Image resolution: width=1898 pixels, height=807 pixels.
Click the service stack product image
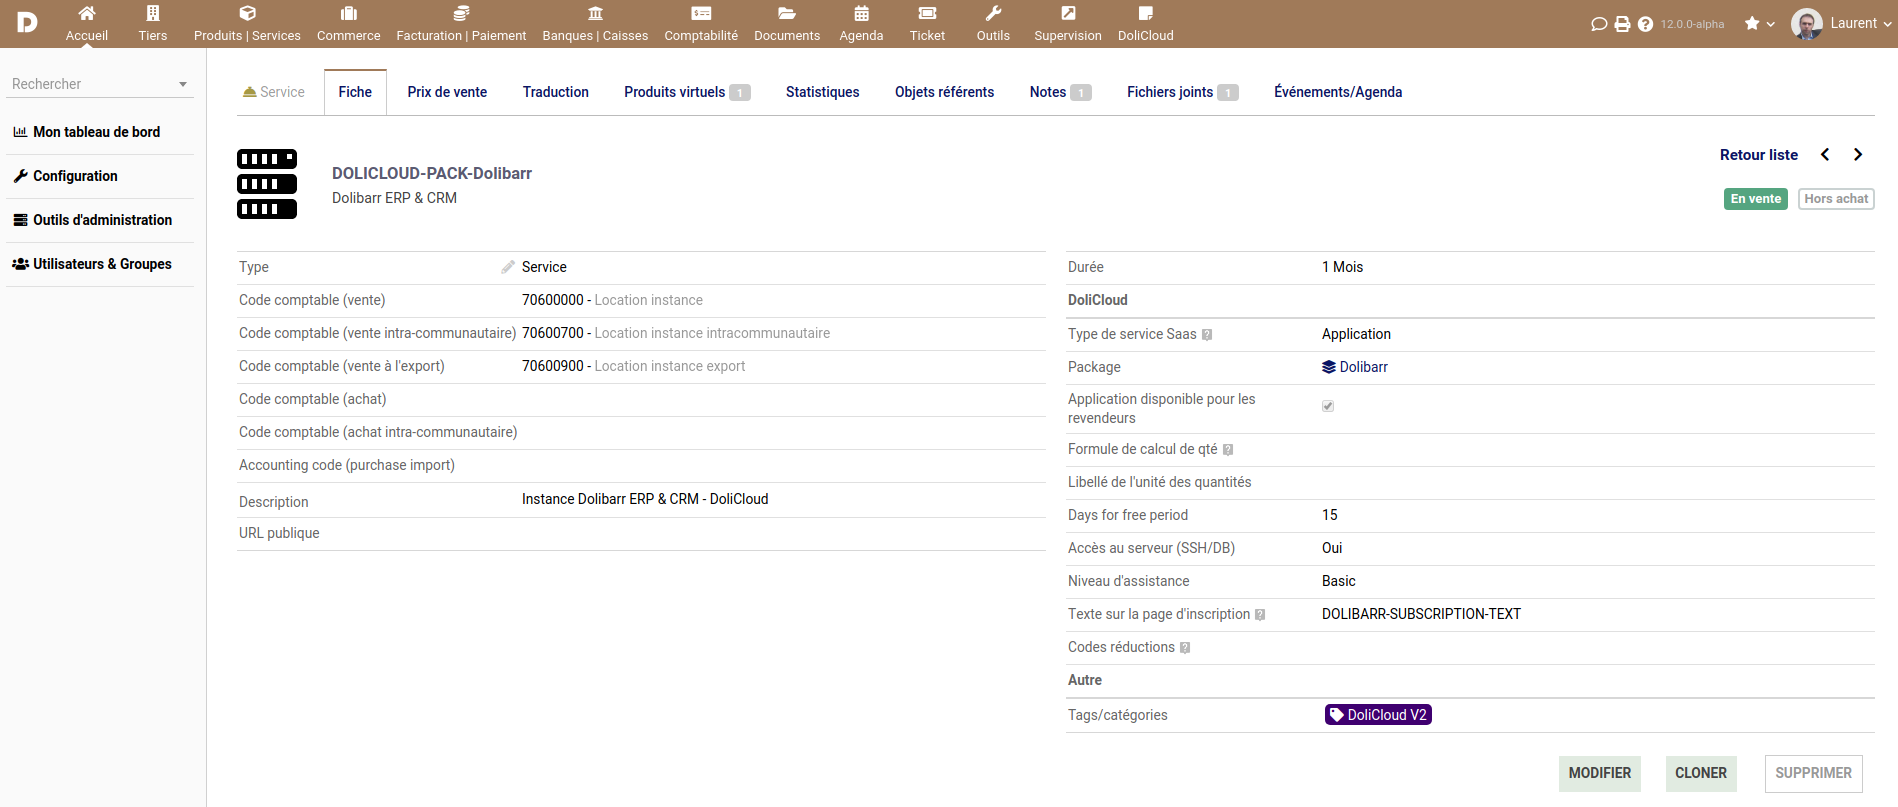point(267,184)
